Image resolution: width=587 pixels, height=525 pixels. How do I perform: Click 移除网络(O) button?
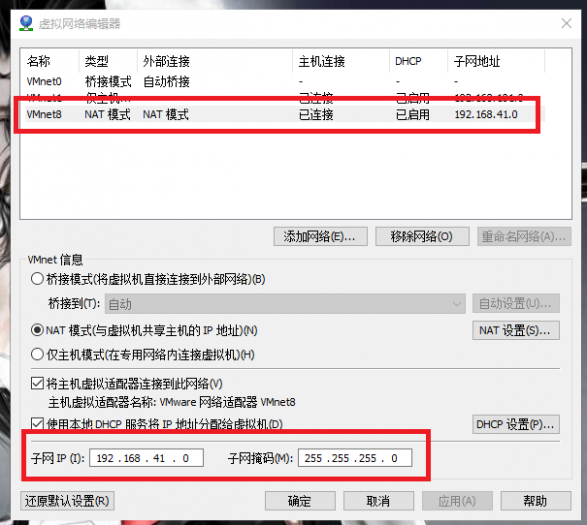(x=422, y=236)
